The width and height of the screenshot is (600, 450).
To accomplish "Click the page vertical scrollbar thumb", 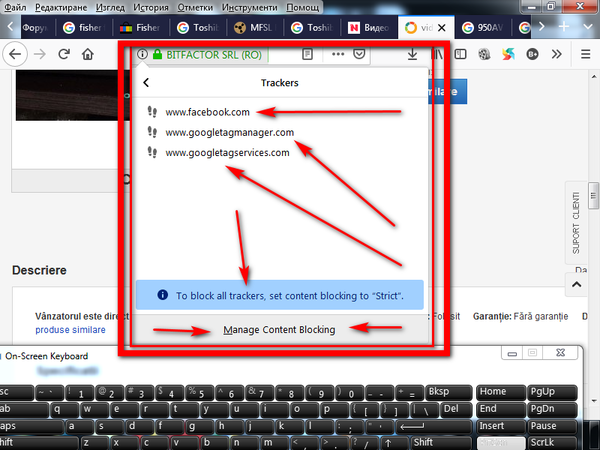I will (x=593, y=196).
